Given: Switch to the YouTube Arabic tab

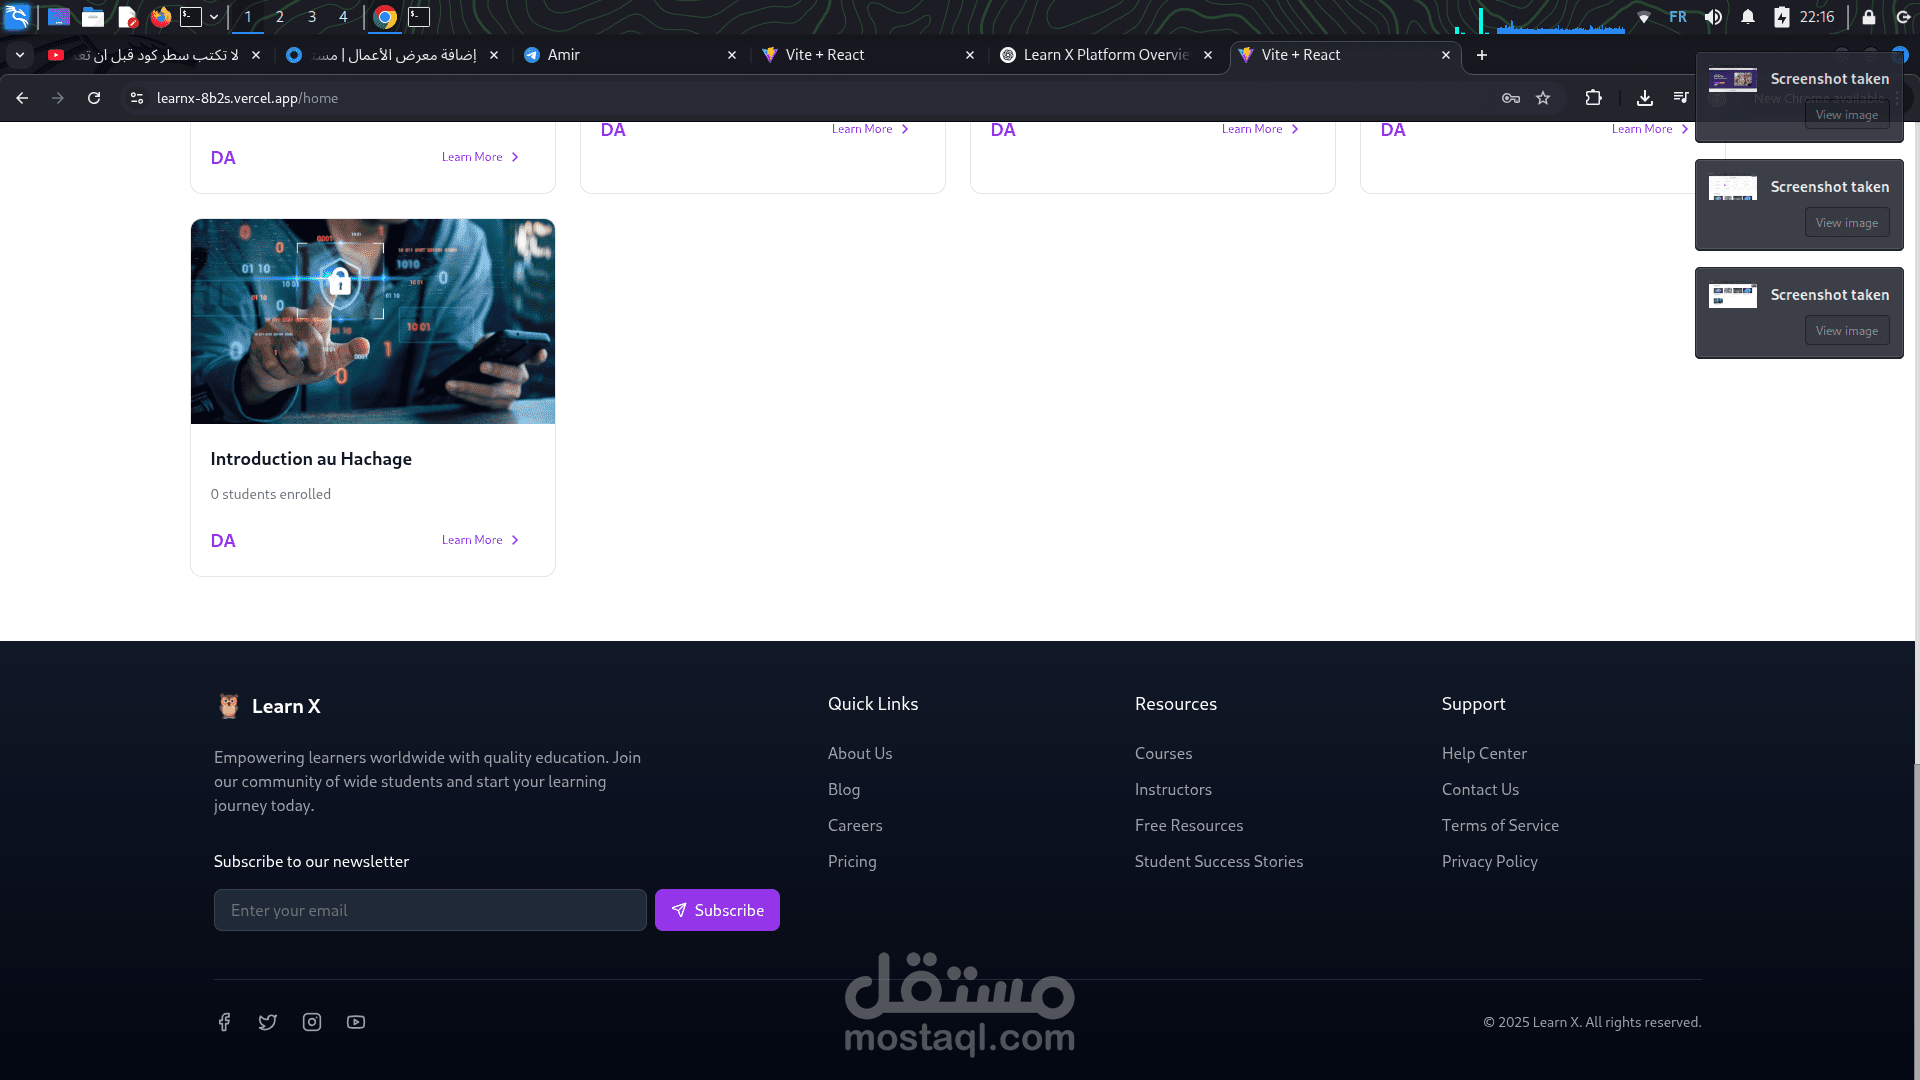Looking at the screenshot, I should pos(155,55).
